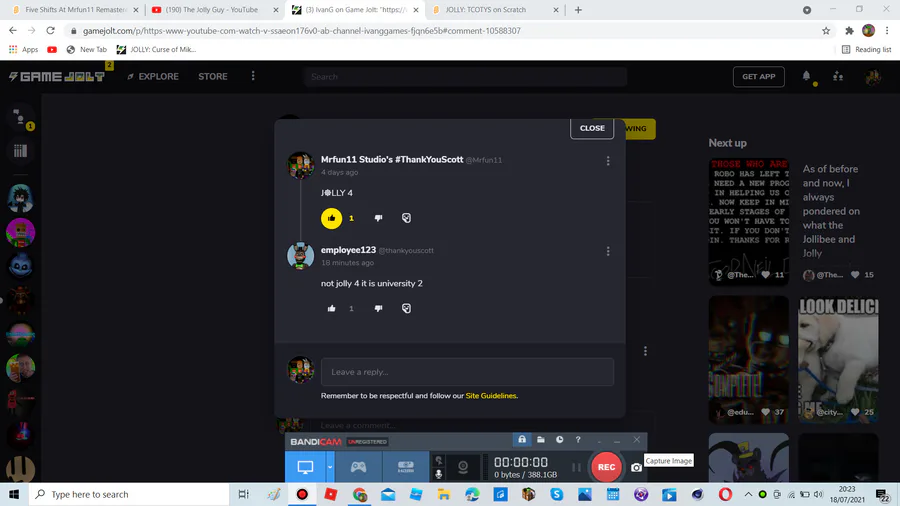Open Mrfun11 Studio's profile name
This screenshot has width=900, height=506.
pyautogui.click(x=392, y=159)
